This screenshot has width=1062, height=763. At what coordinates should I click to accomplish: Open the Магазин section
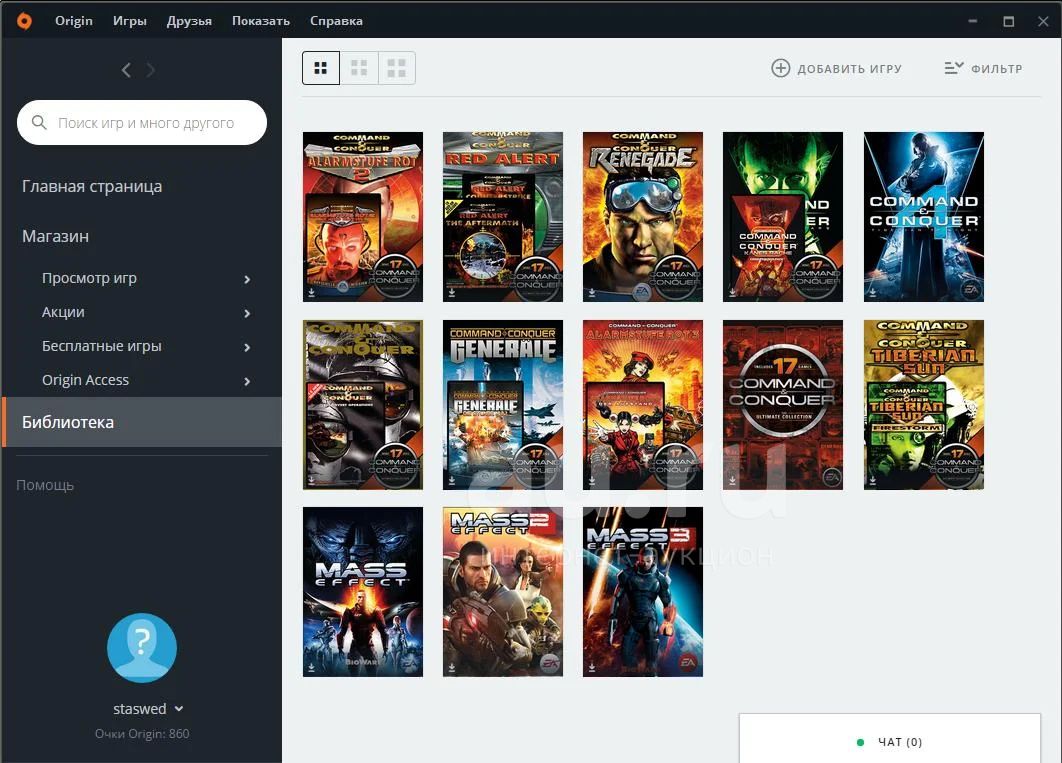coord(56,236)
